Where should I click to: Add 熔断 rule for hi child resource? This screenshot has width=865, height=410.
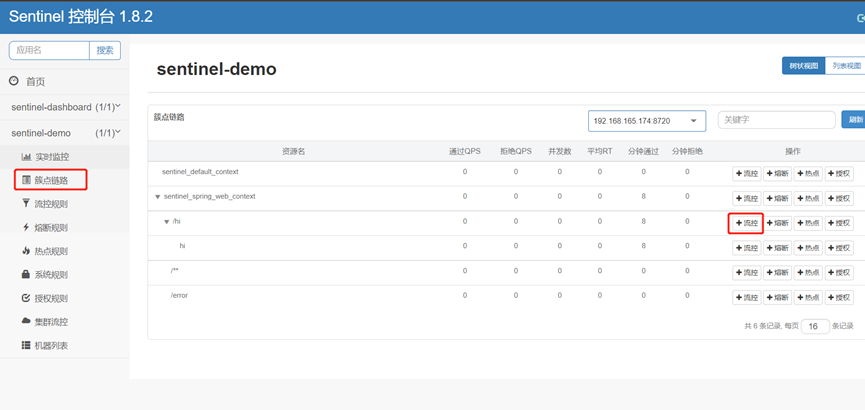(777, 248)
